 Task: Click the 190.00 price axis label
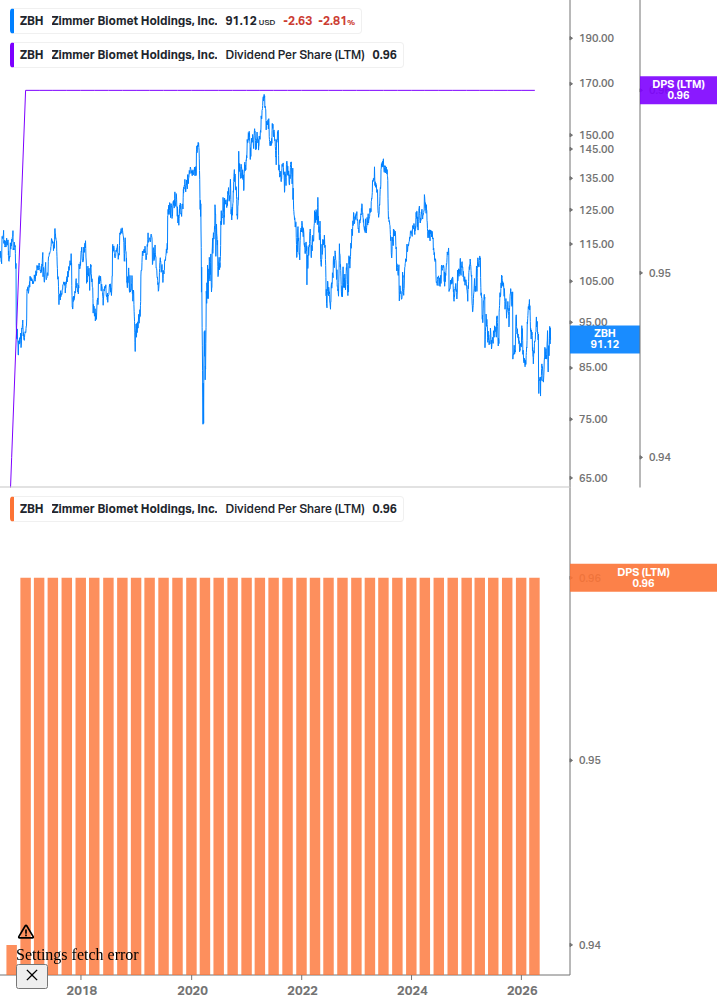(x=597, y=38)
